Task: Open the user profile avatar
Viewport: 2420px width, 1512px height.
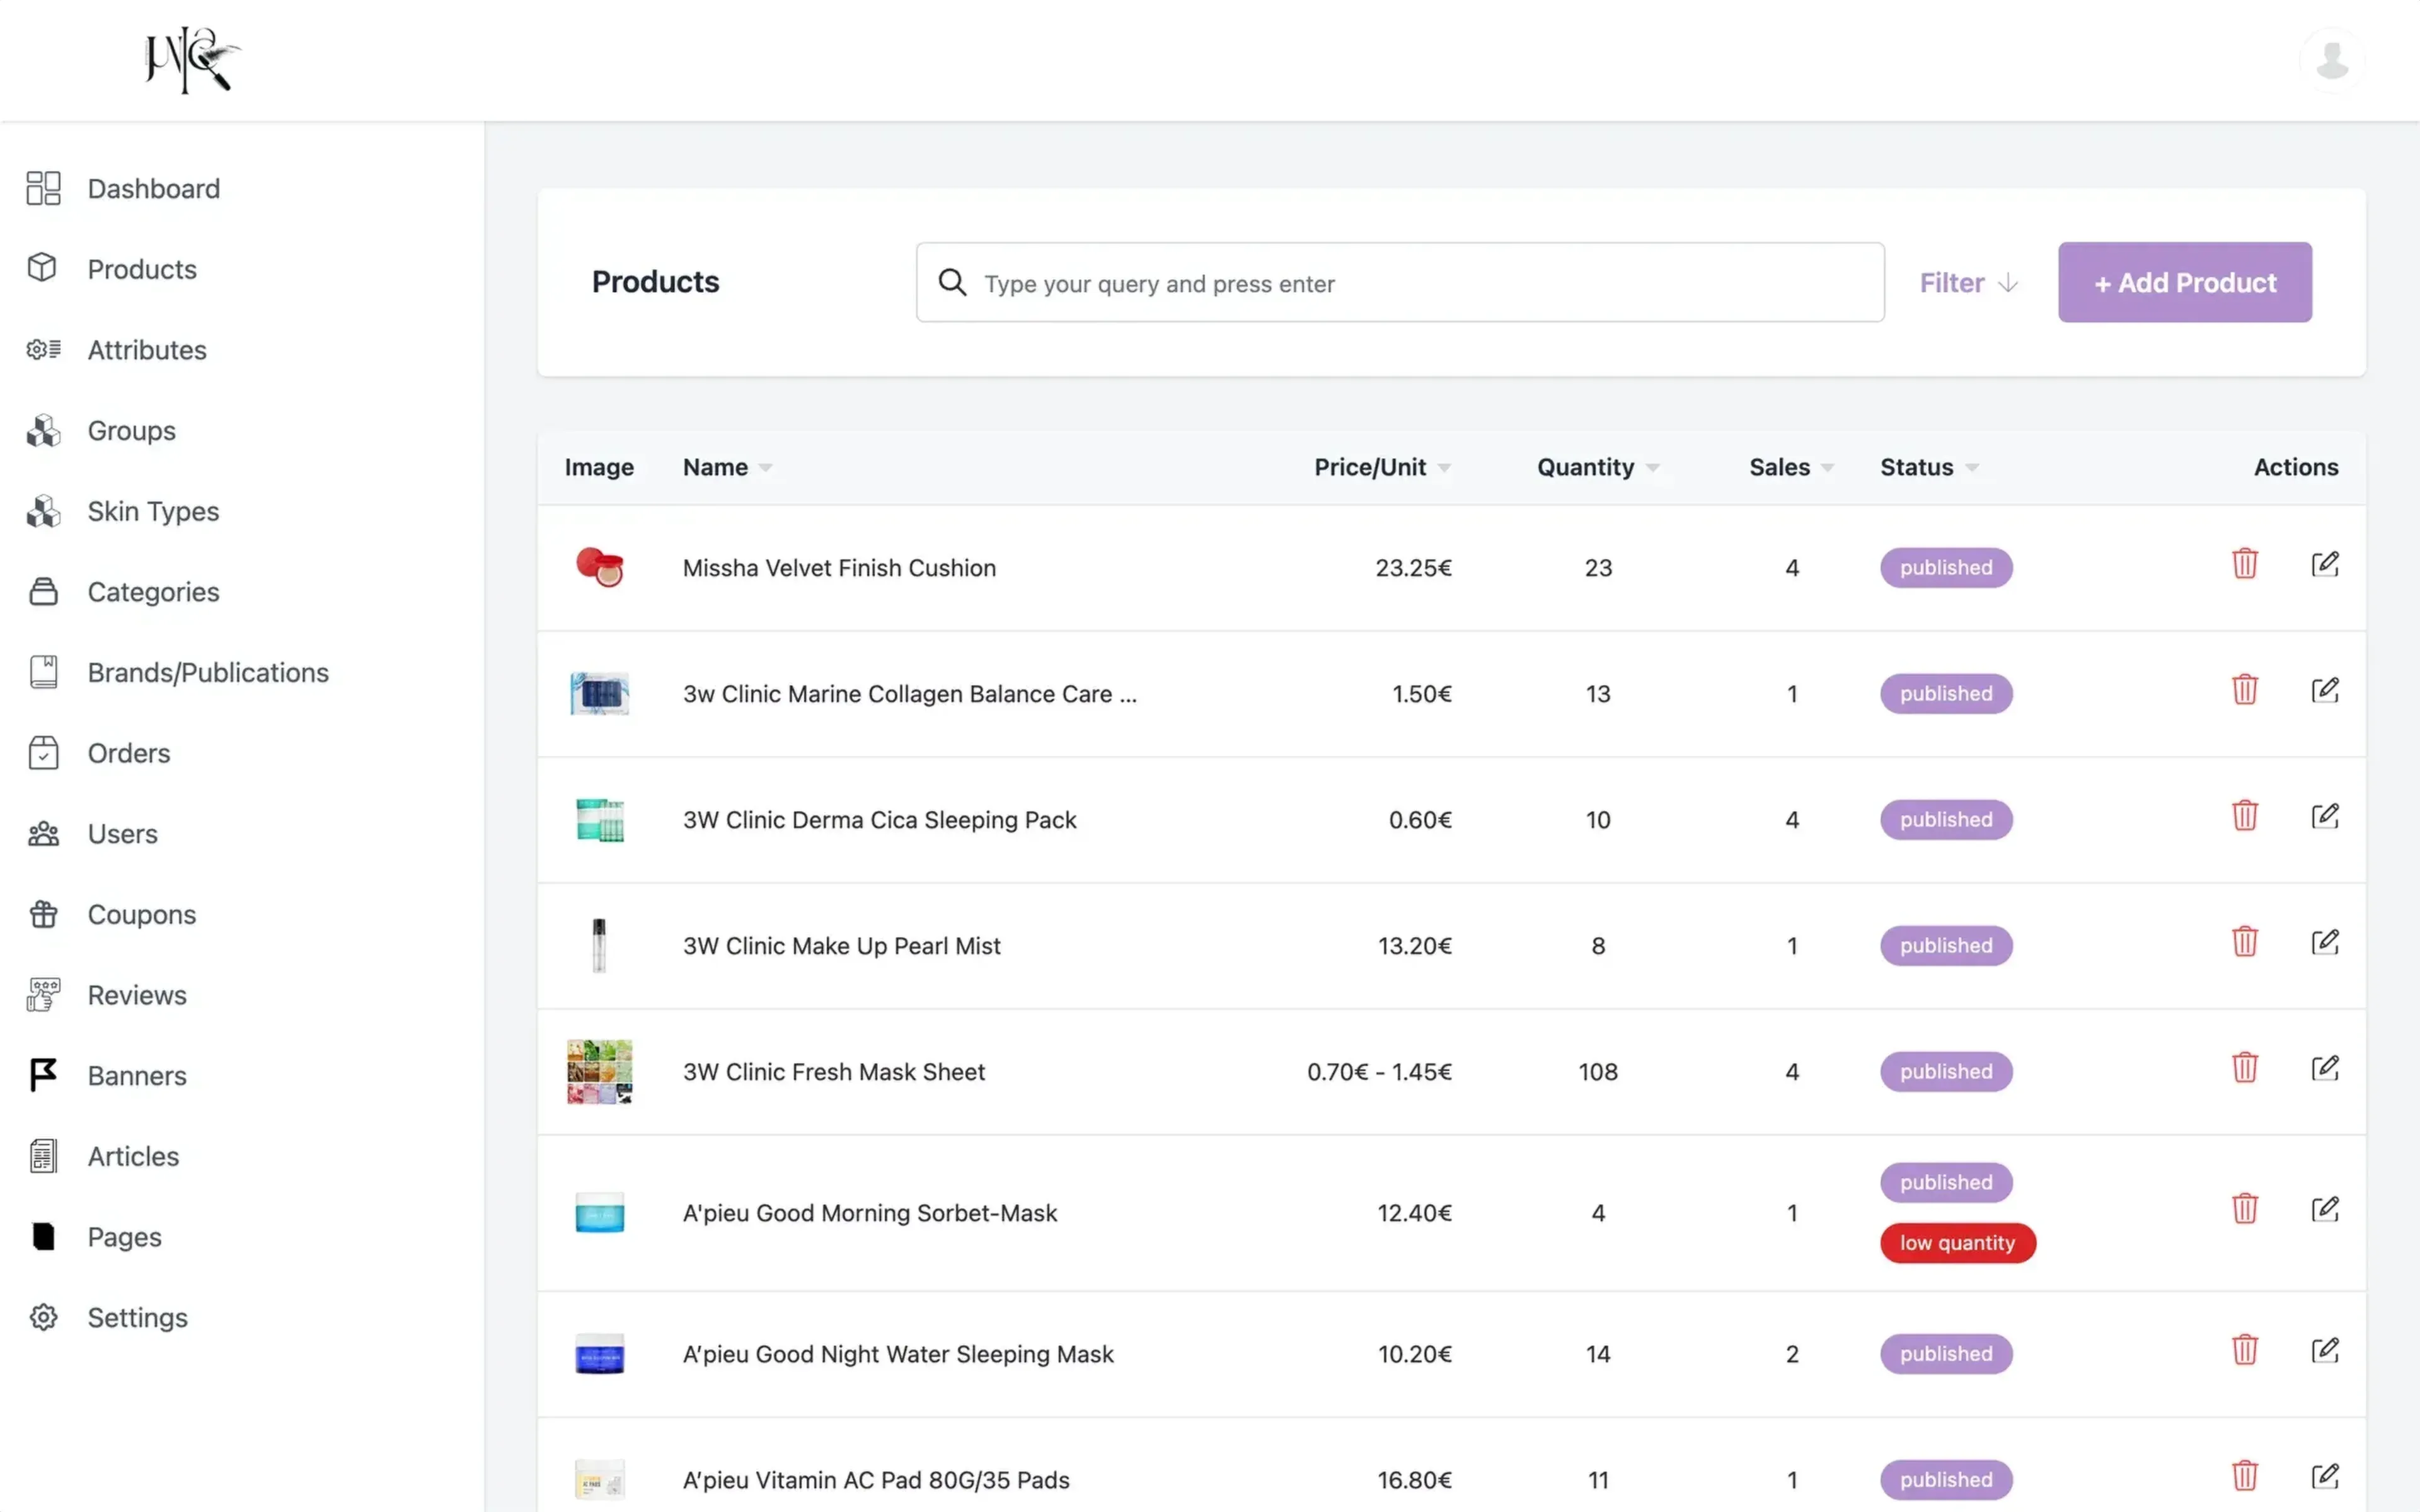Action: (x=2332, y=60)
